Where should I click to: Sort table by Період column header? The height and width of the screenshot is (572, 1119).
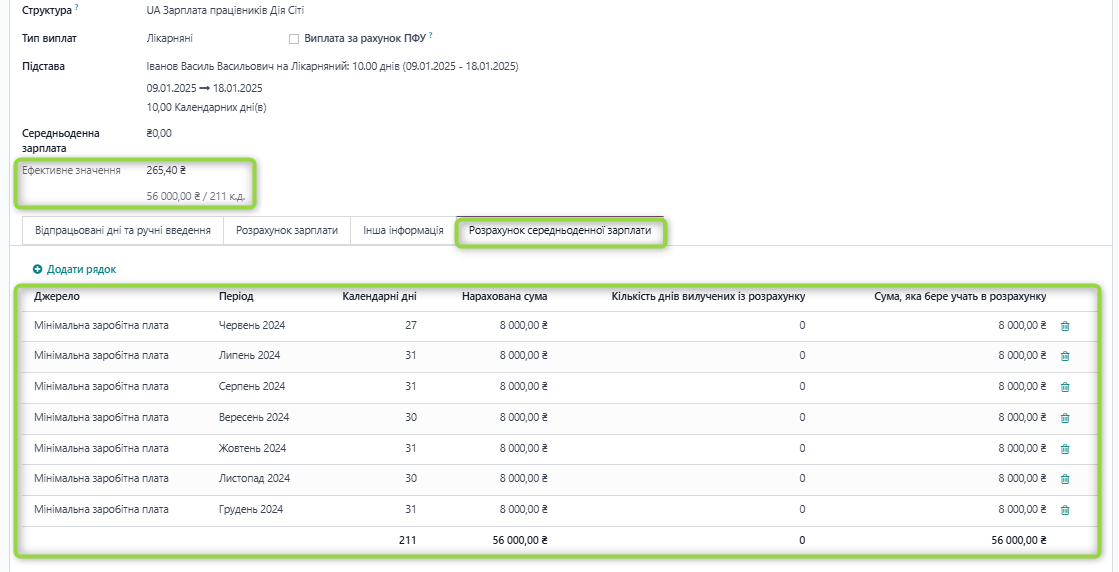point(236,297)
